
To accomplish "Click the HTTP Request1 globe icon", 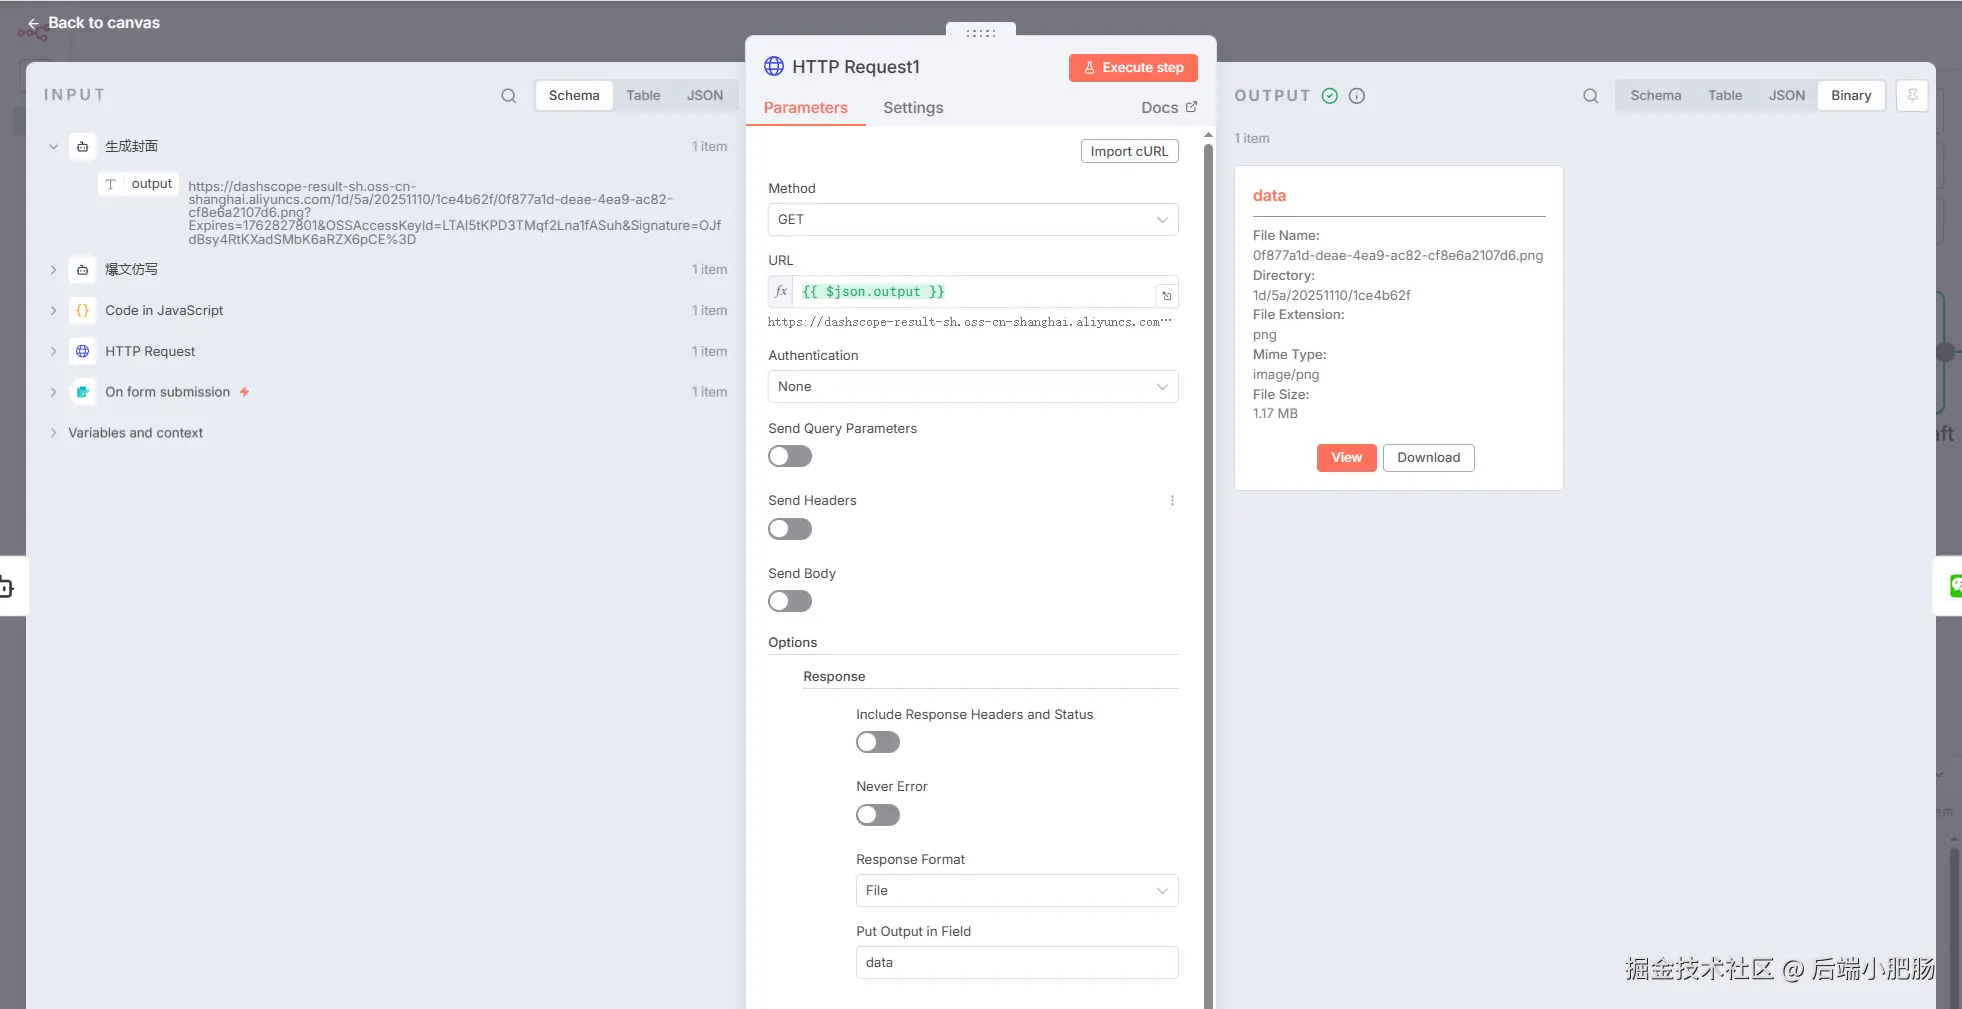I will pos(774,67).
